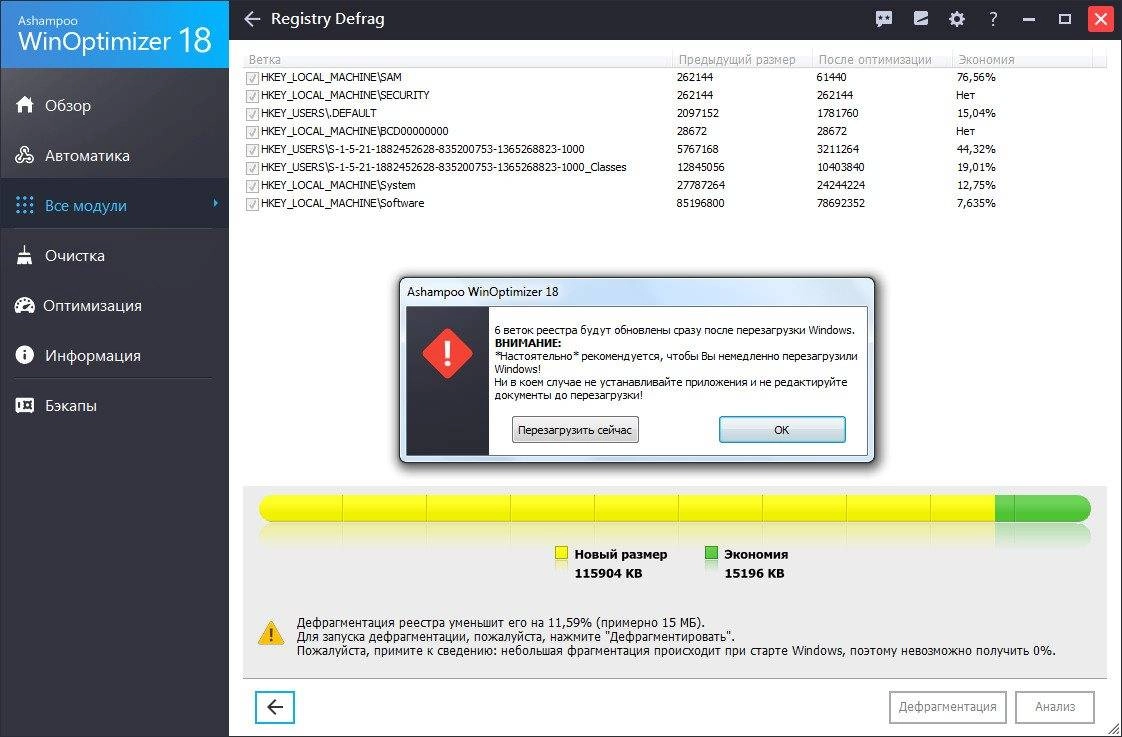Select the HKEY_LOCAL_MACHINE\SAM branch name

pos(331,77)
